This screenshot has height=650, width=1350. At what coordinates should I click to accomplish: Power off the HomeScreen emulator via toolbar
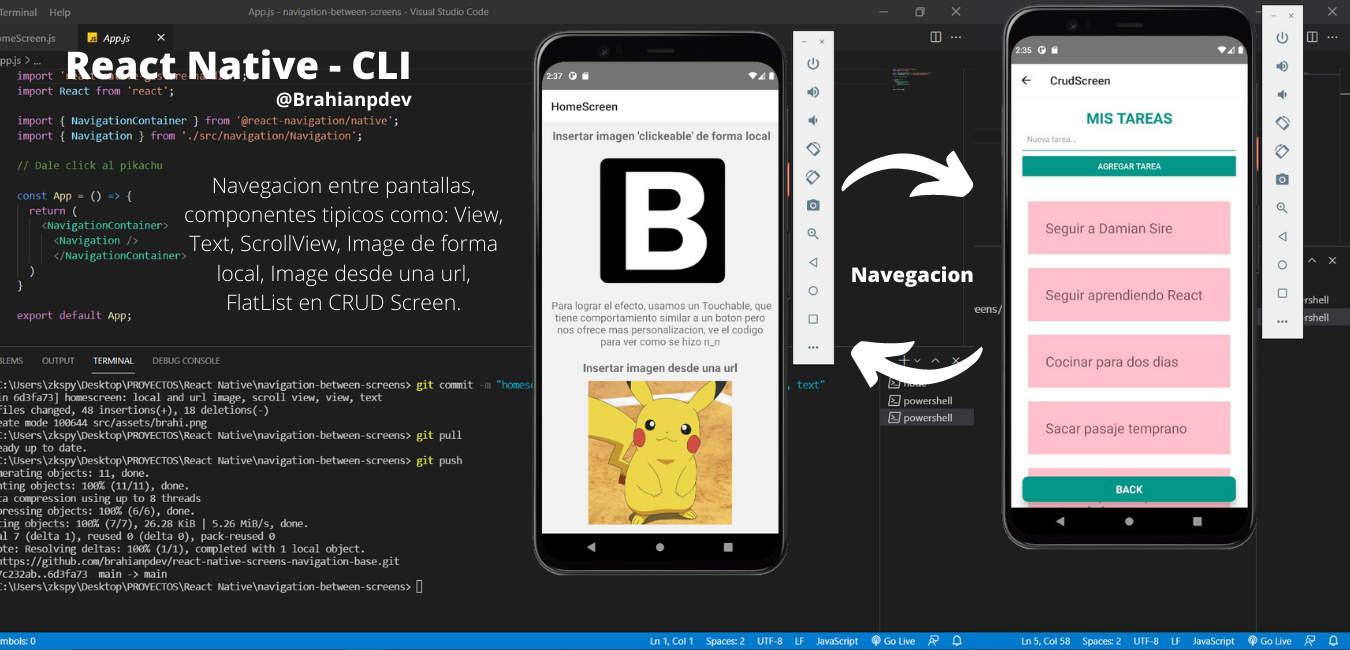[813, 64]
